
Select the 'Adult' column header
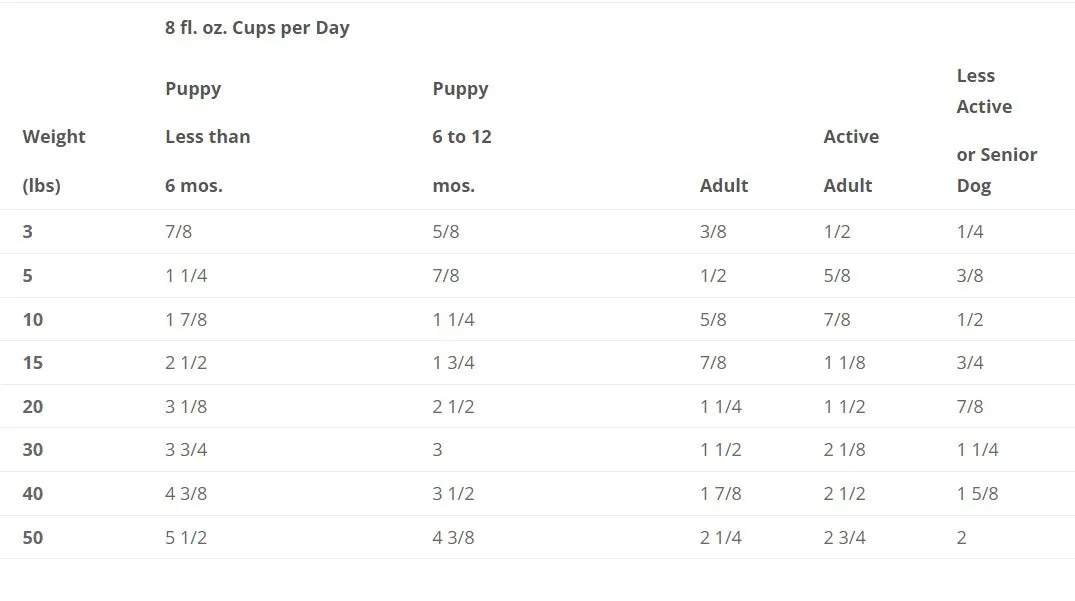[724, 186]
